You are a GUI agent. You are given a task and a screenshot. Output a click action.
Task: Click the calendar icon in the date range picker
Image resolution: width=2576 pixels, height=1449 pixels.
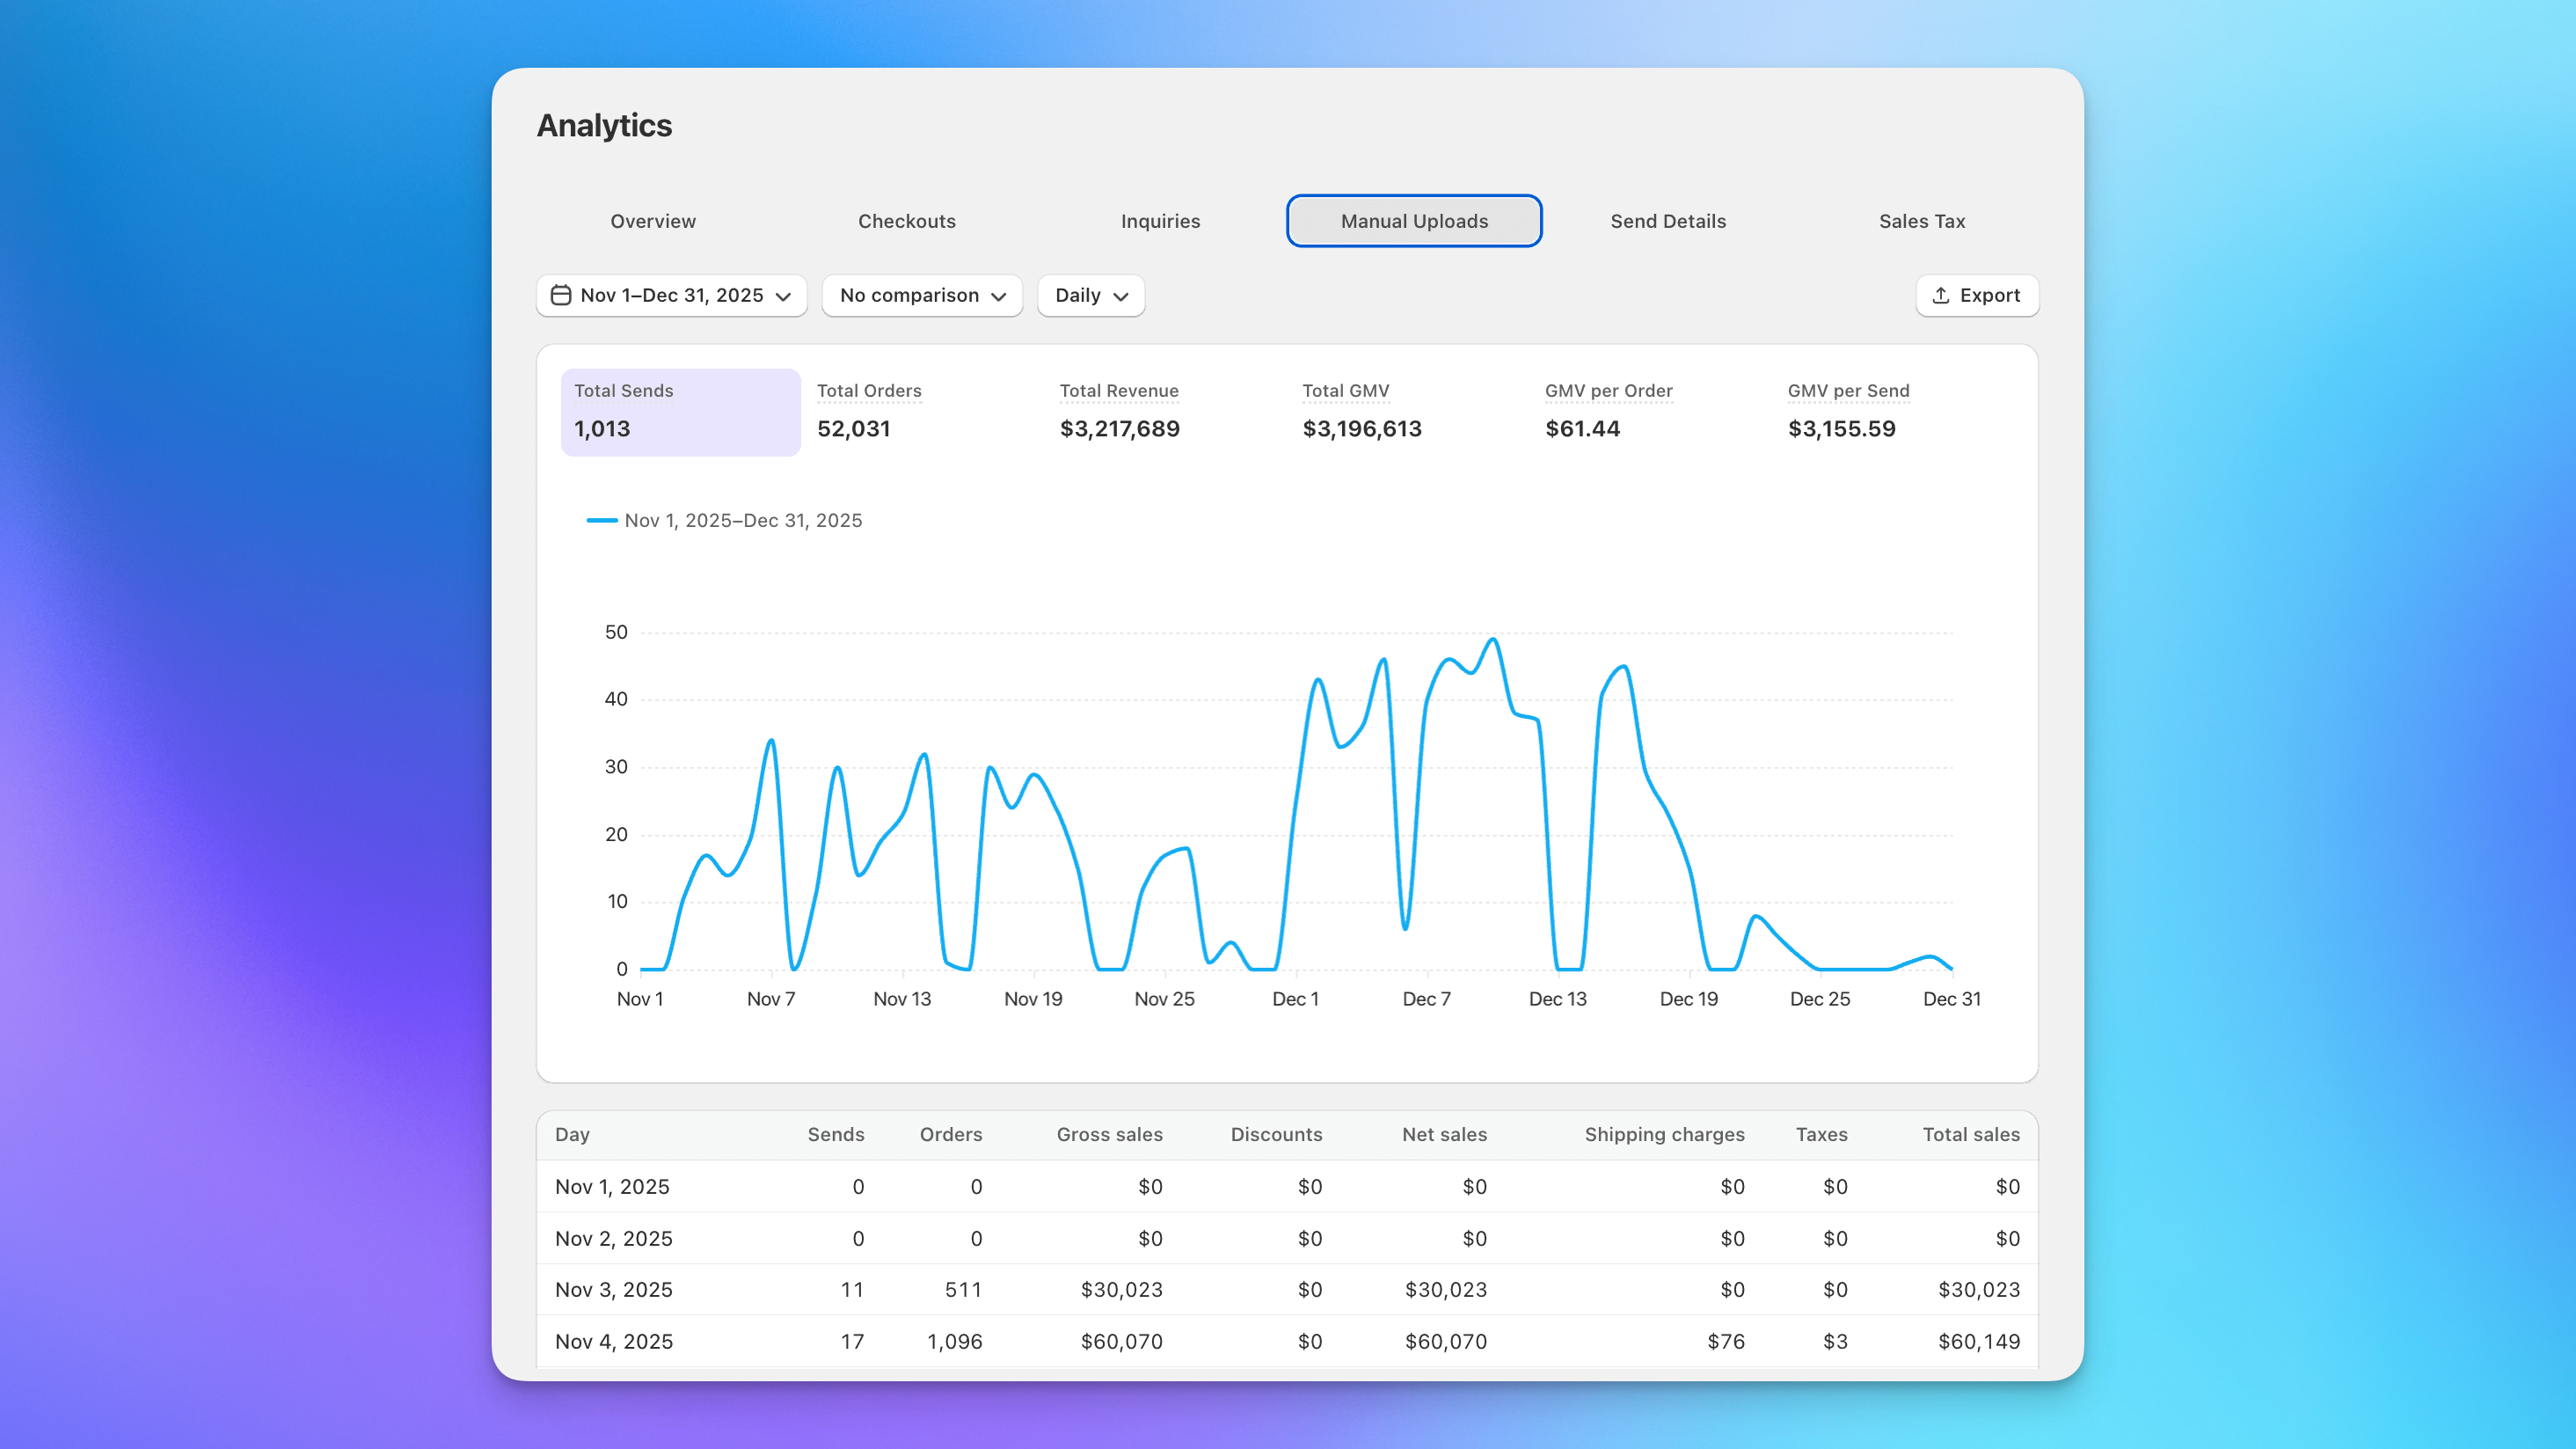click(562, 295)
